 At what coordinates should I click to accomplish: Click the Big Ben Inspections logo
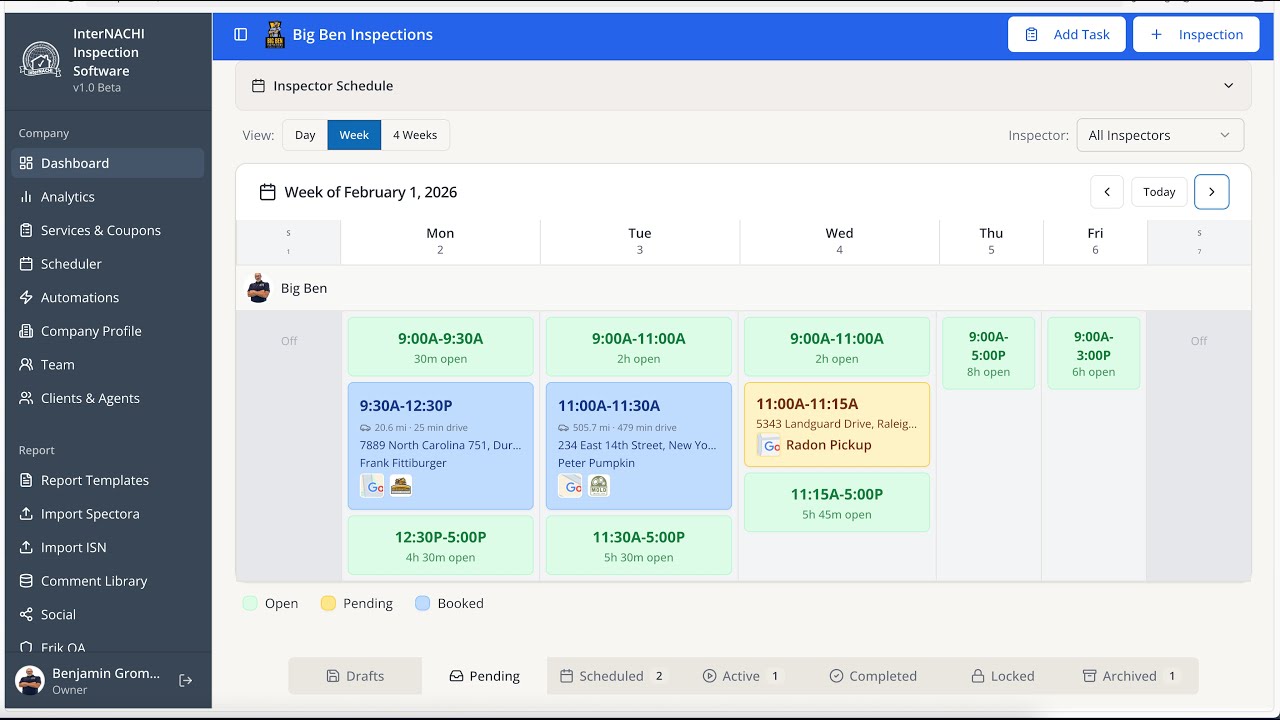click(275, 35)
